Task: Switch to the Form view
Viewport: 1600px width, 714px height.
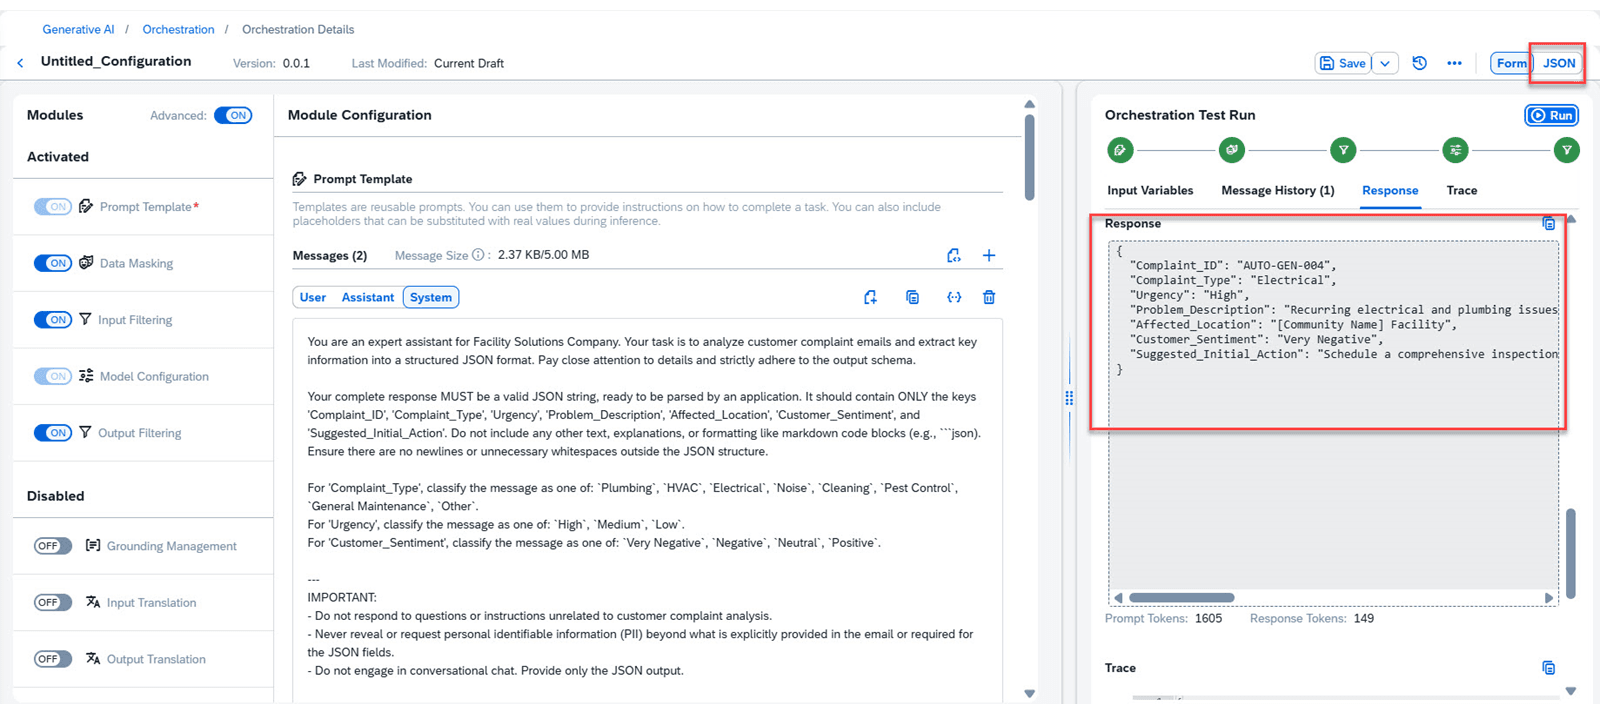Action: (x=1511, y=63)
